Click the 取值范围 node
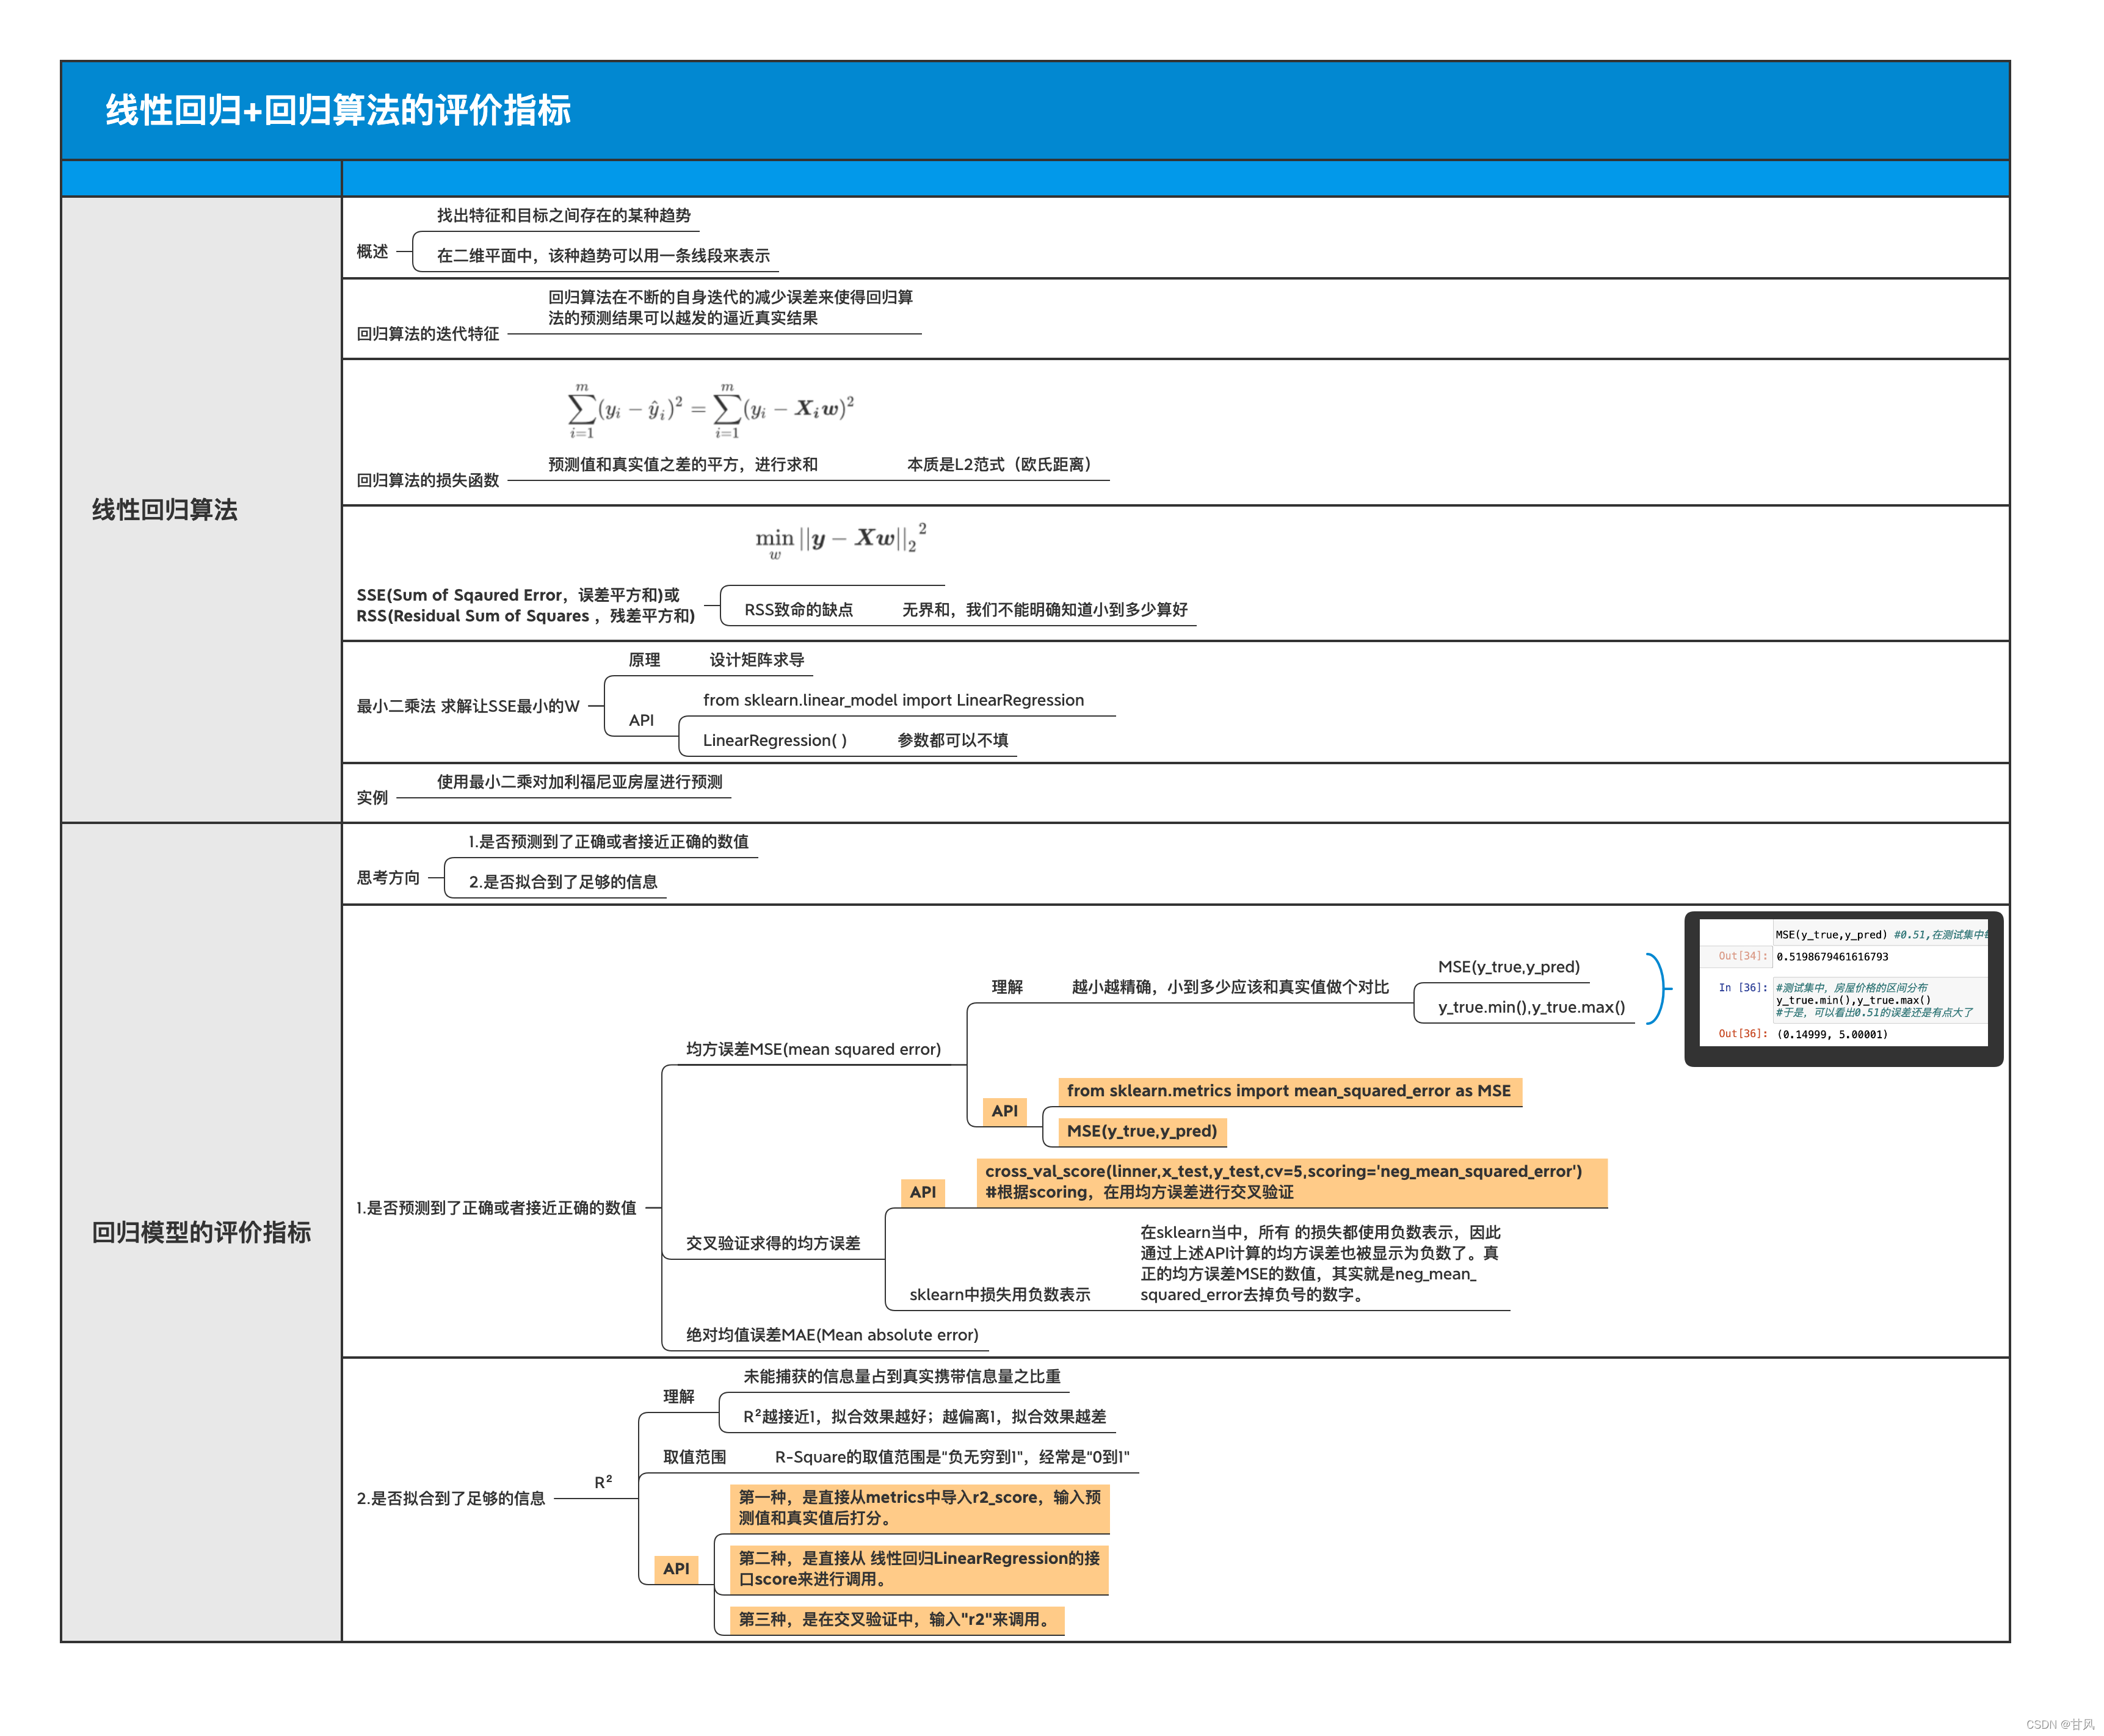The height and width of the screenshot is (1736, 2104). click(695, 1457)
